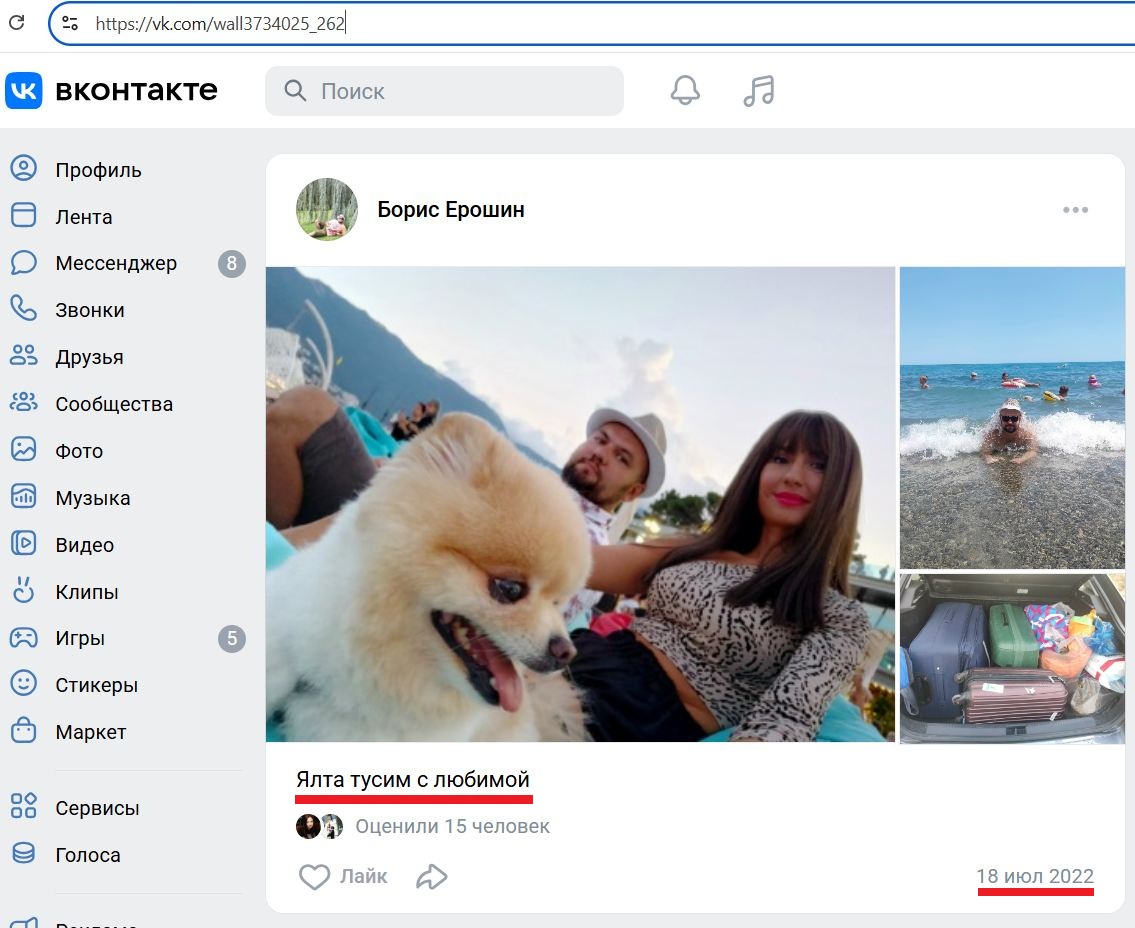The width and height of the screenshot is (1135, 928).
Task: Open Борис Ерошин's profile name
Action: [x=451, y=210]
